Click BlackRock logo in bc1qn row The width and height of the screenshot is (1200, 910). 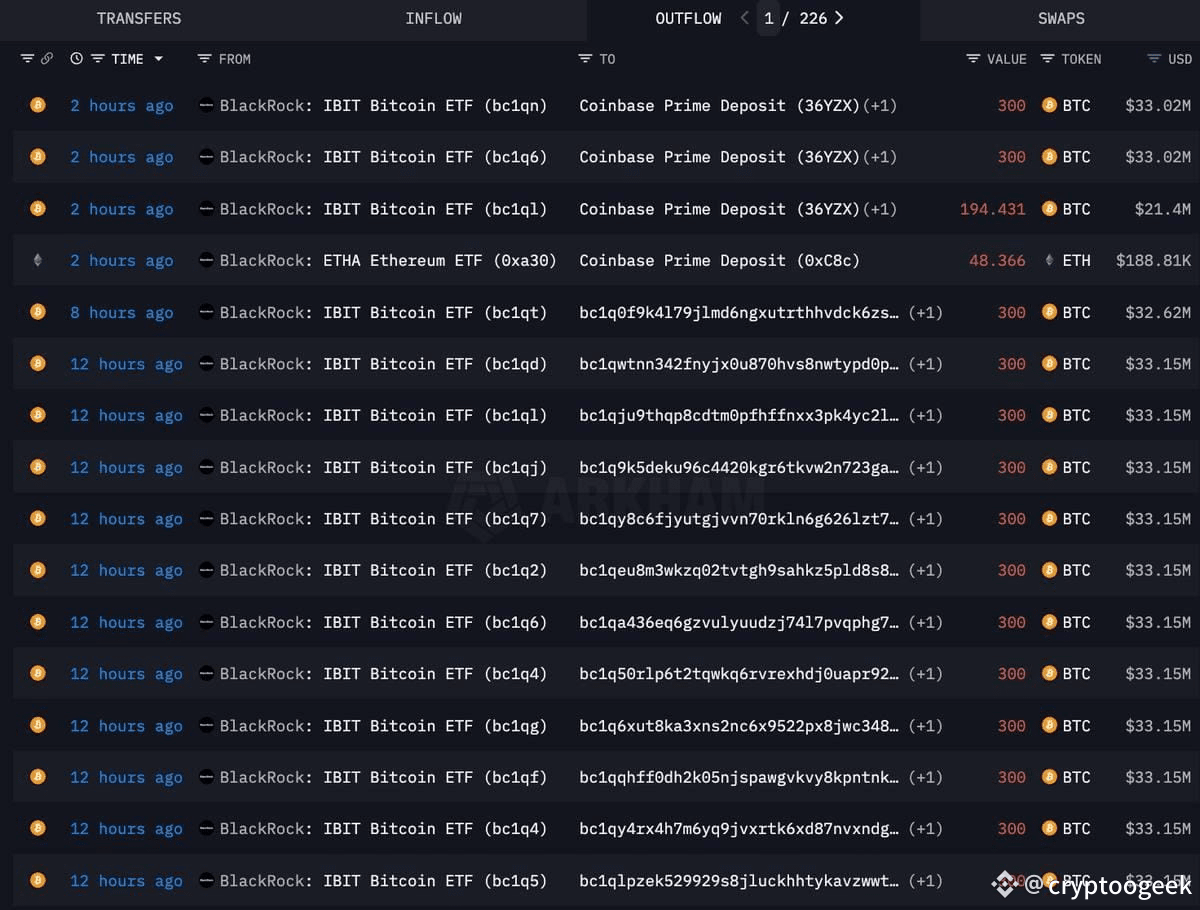pyautogui.click(x=206, y=105)
